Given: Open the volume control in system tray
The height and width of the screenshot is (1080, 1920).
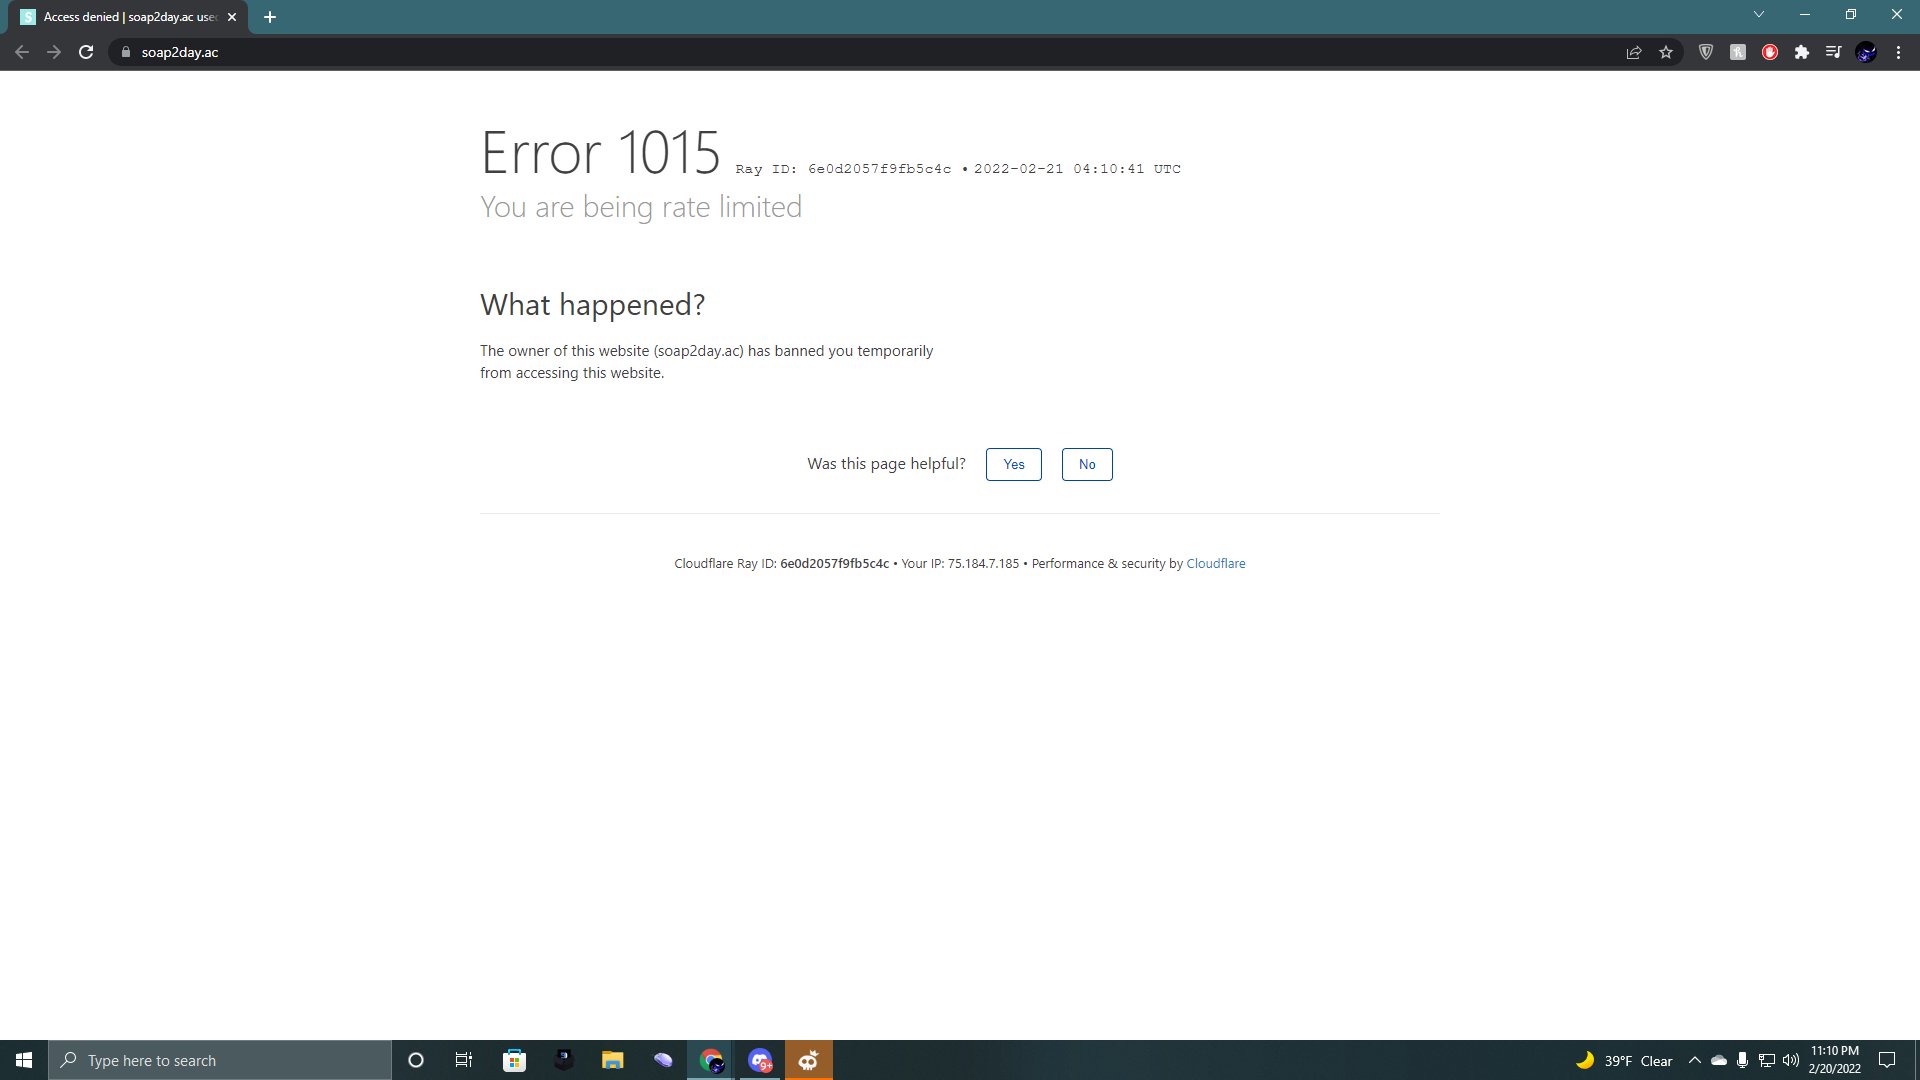Looking at the screenshot, I should 1790,1060.
